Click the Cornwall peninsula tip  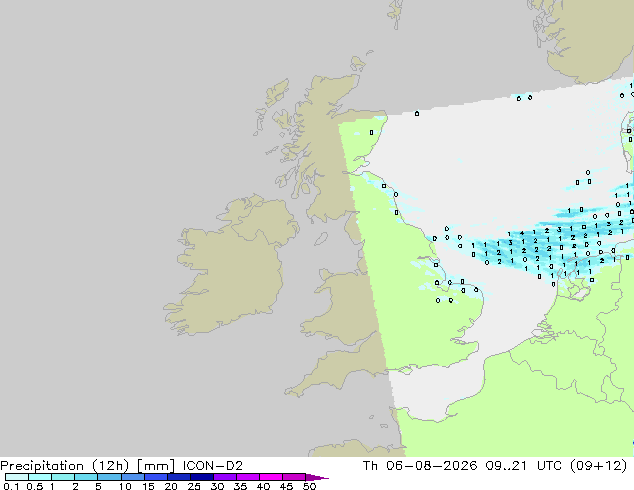[288, 392]
